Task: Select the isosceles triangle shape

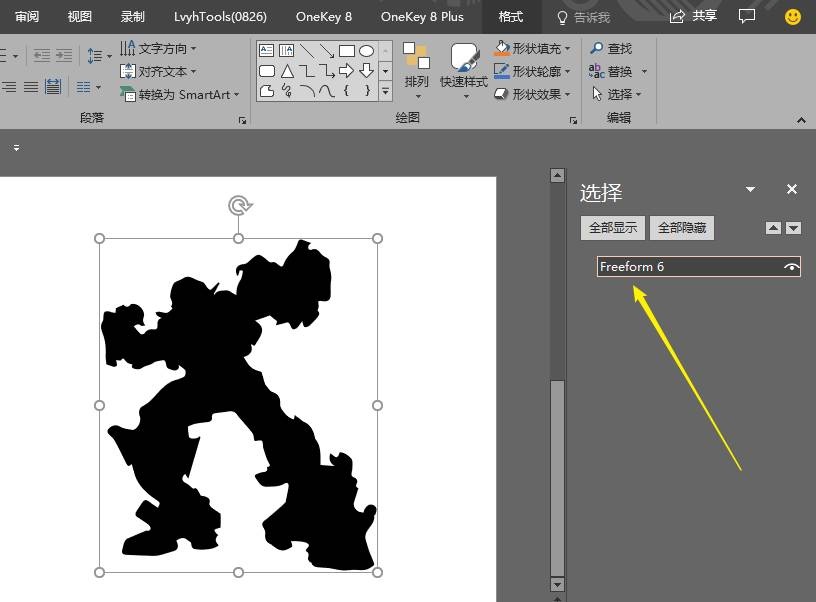Action: (x=287, y=71)
